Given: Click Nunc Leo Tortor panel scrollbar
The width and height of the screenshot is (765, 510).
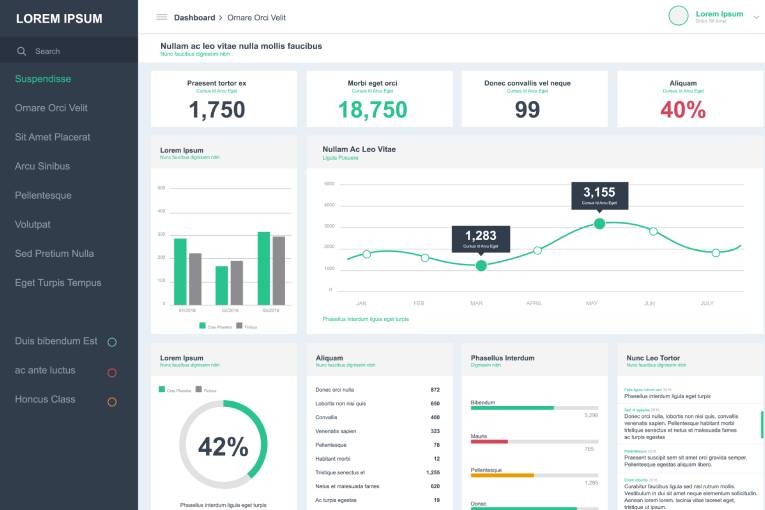Looking at the screenshot, I should [x=762, y=425].
